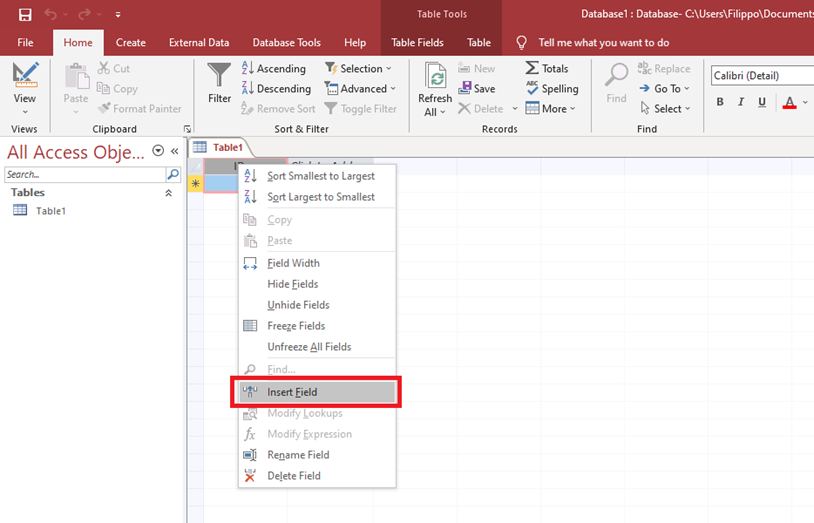
Task: Toggle Bold formatting
Action: coord(720,102)
